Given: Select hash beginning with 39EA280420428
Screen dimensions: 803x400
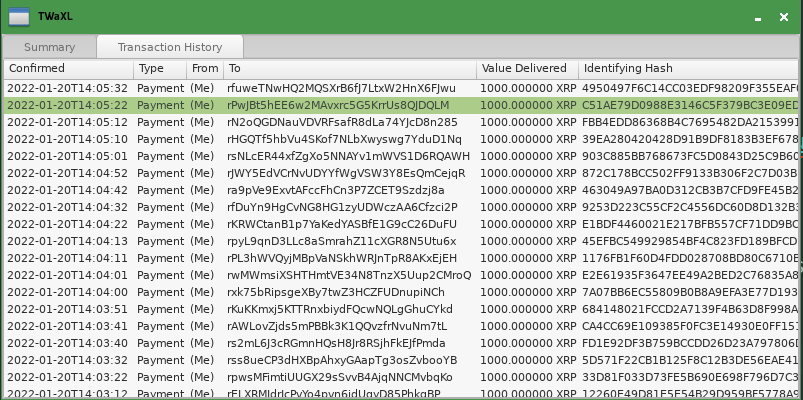Looking at the screenshot, I should coord(690,139).
